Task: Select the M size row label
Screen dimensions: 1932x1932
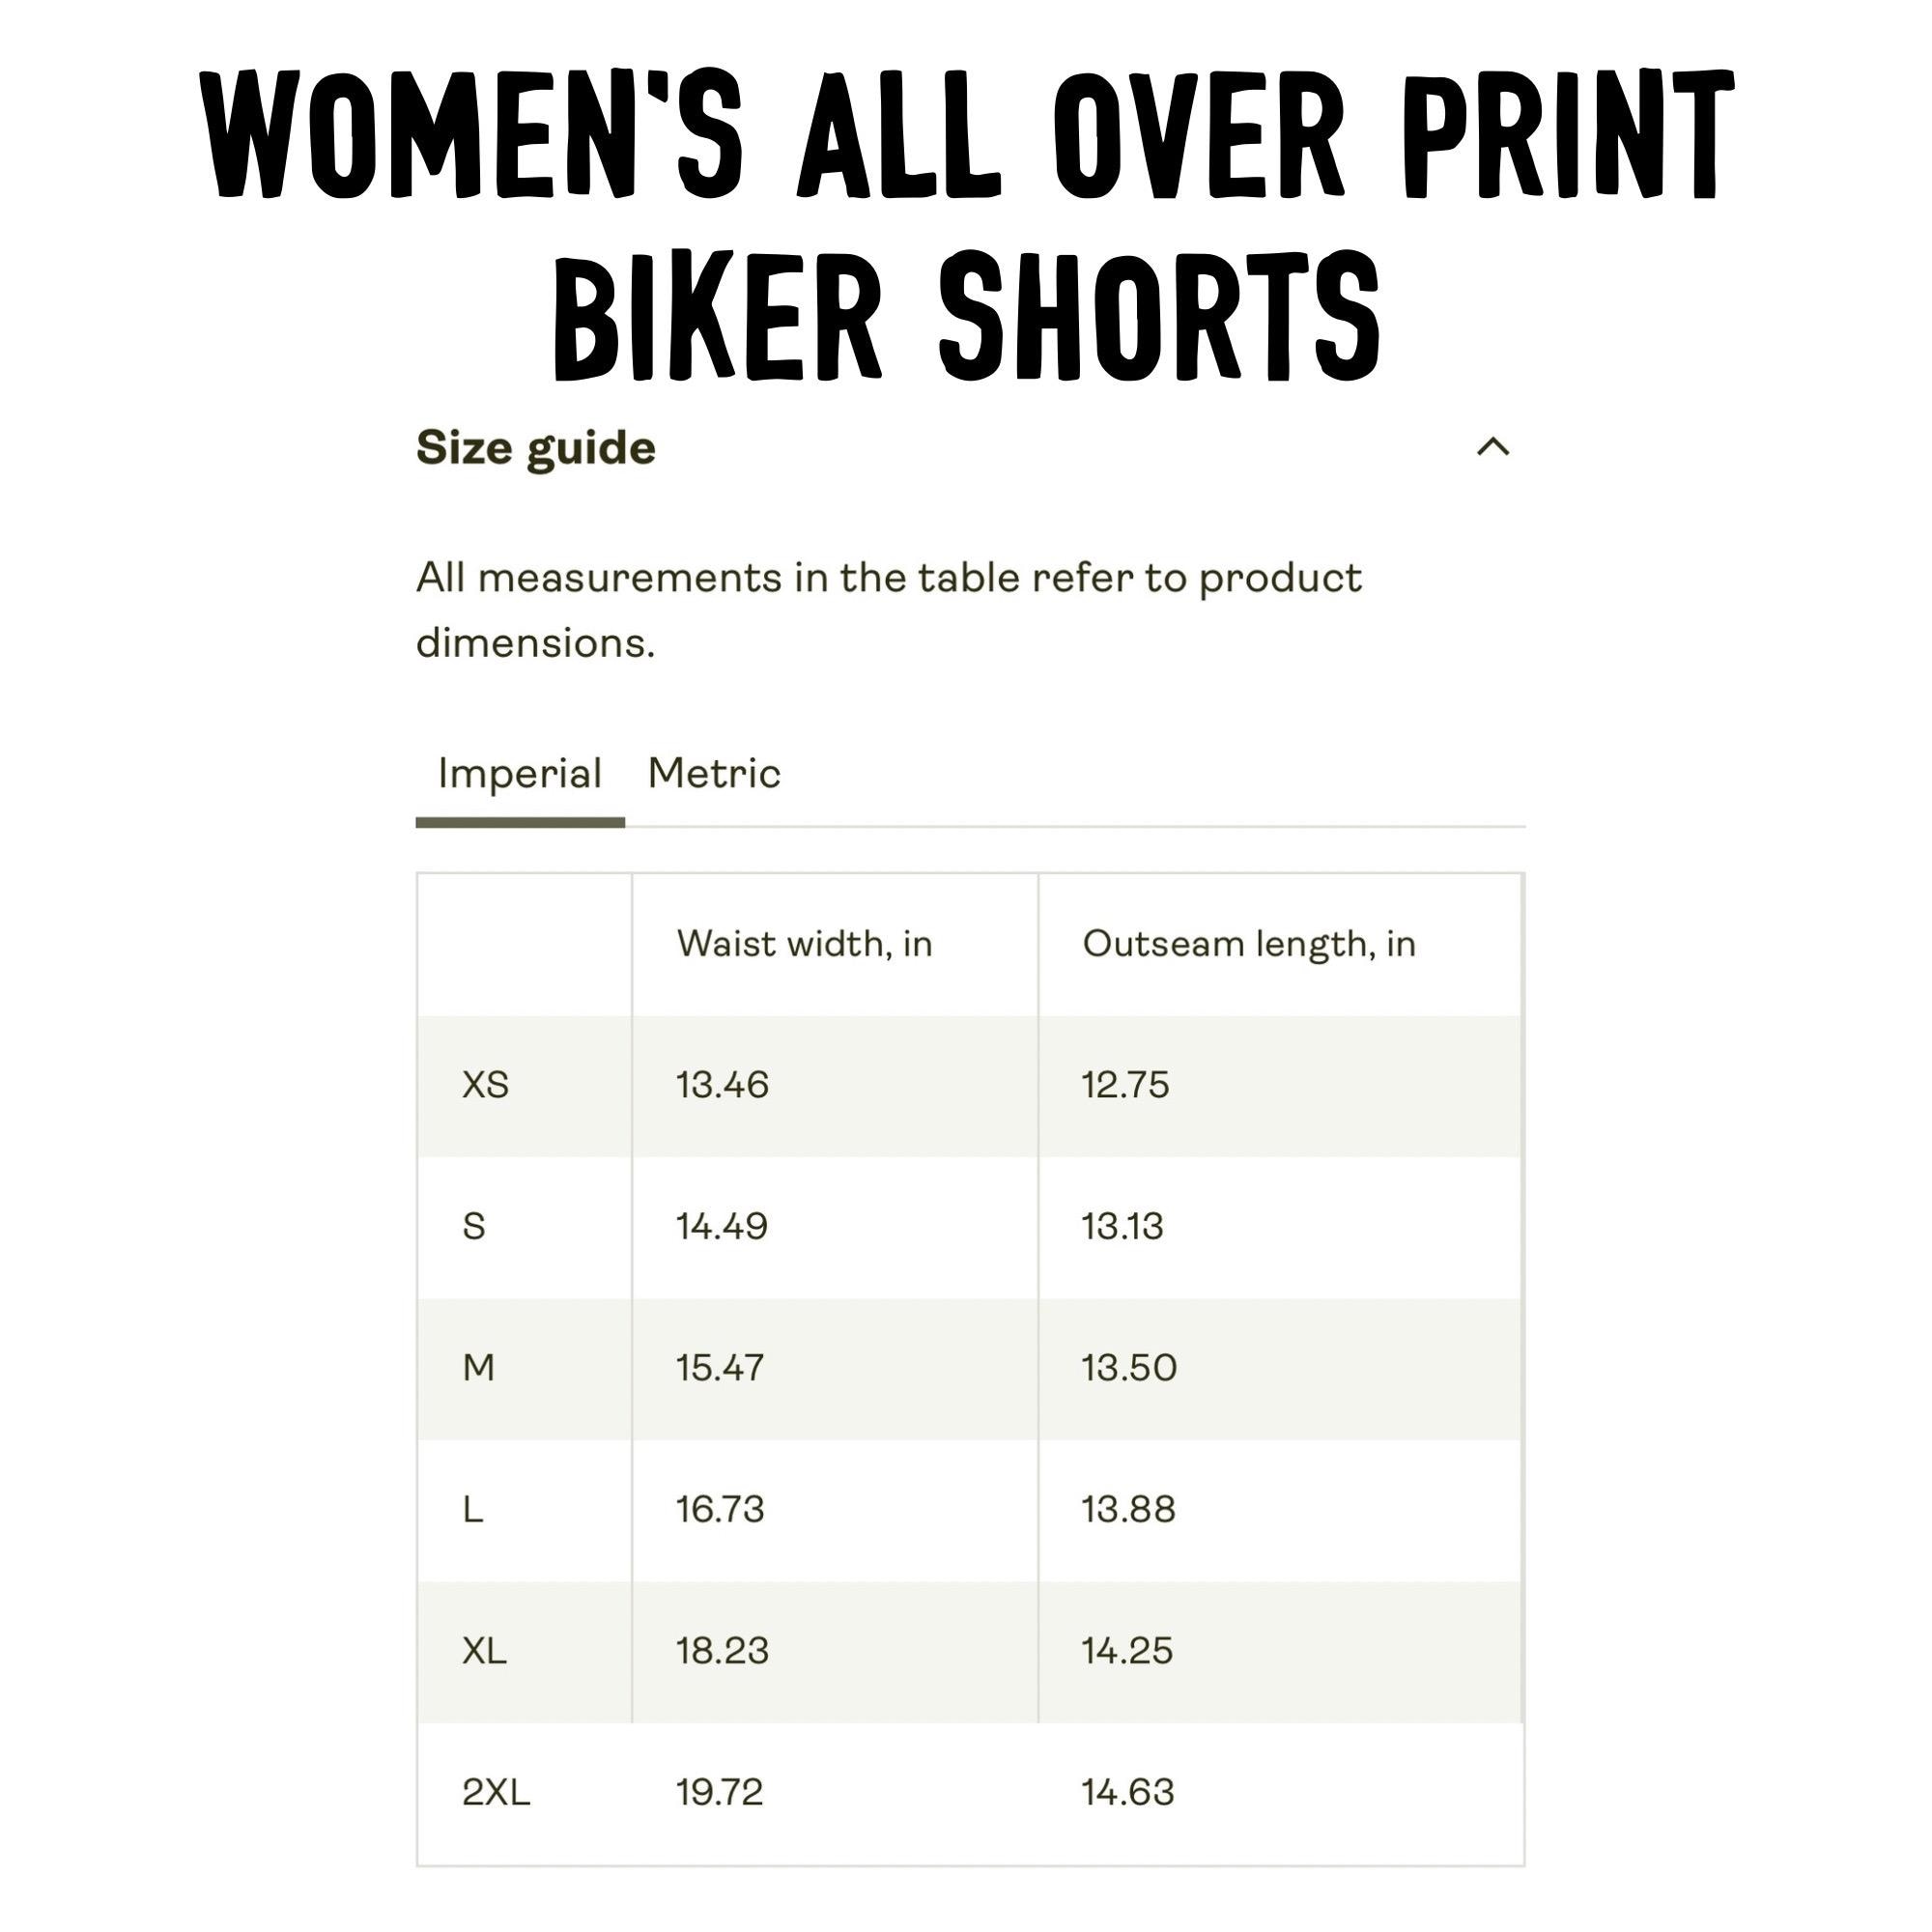Action: 479,1367
